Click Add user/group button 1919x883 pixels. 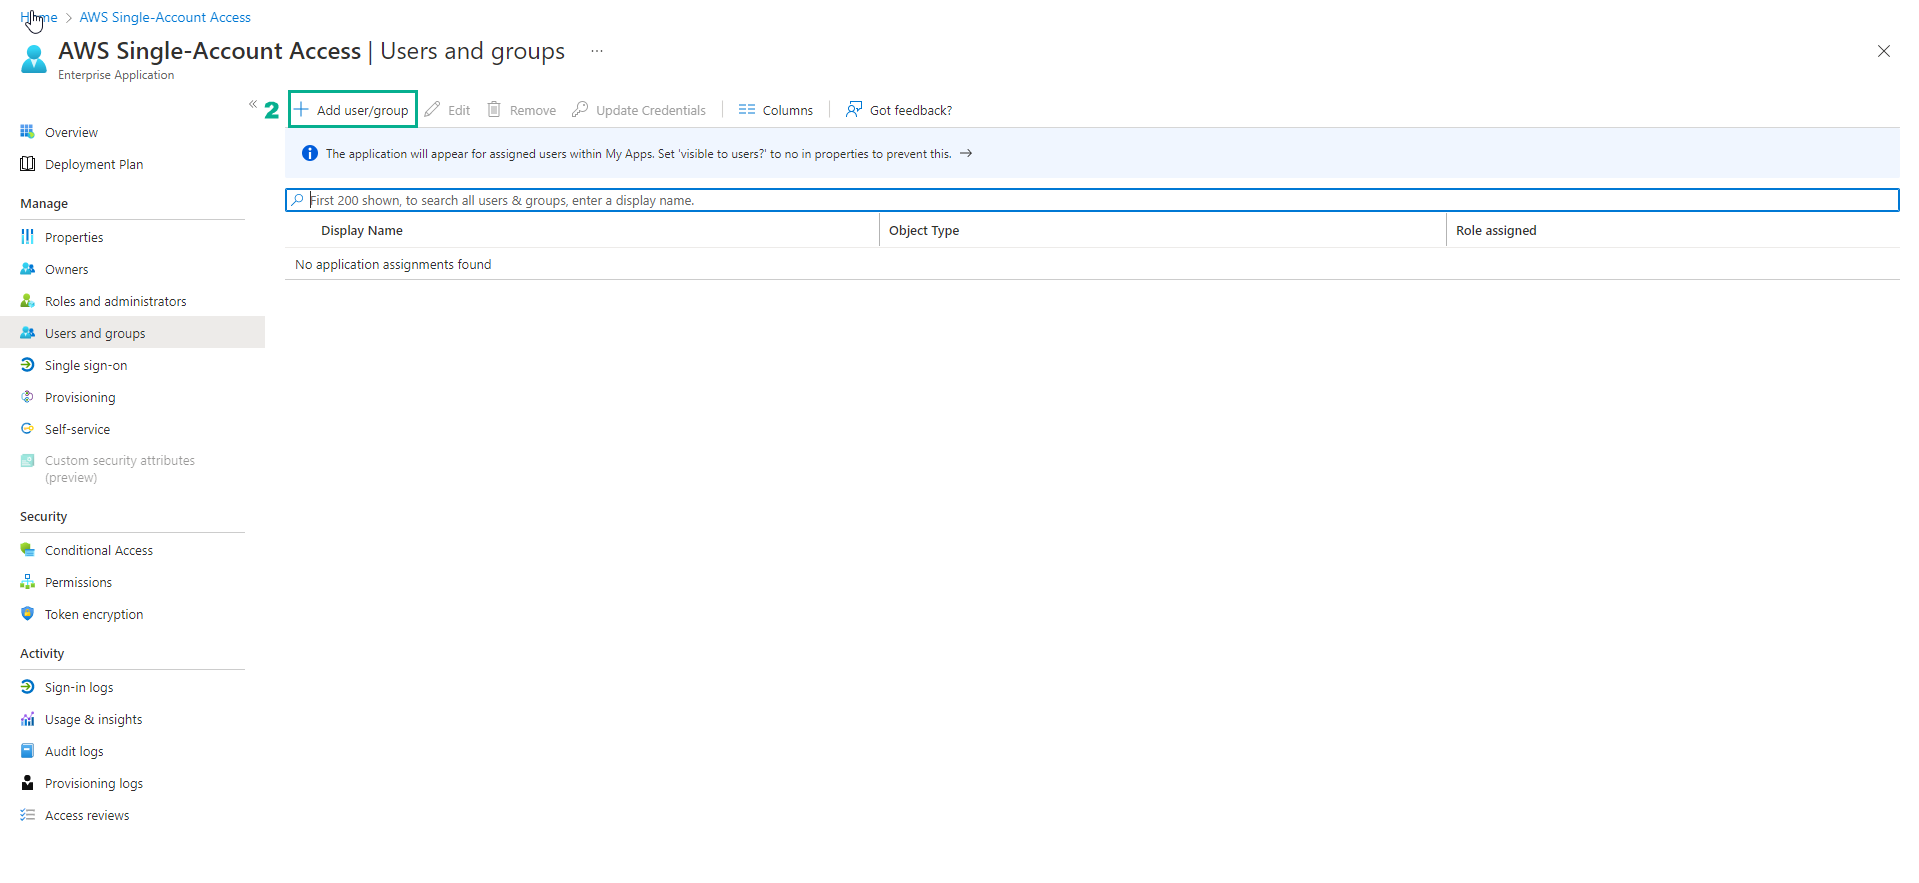(x=353, y=110)
